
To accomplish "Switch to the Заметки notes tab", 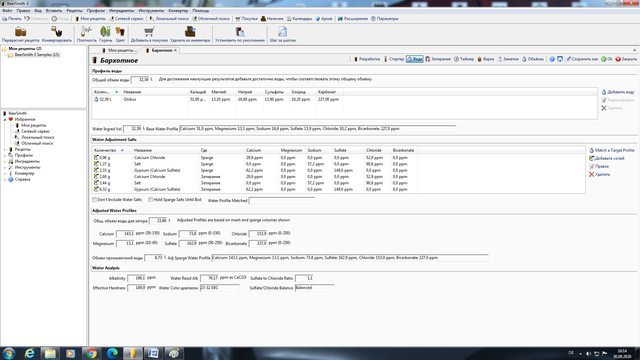I will 508,59.
